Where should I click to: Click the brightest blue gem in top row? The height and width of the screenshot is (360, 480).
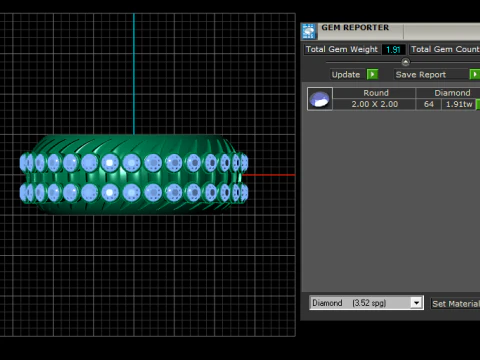tap(110, 163)
